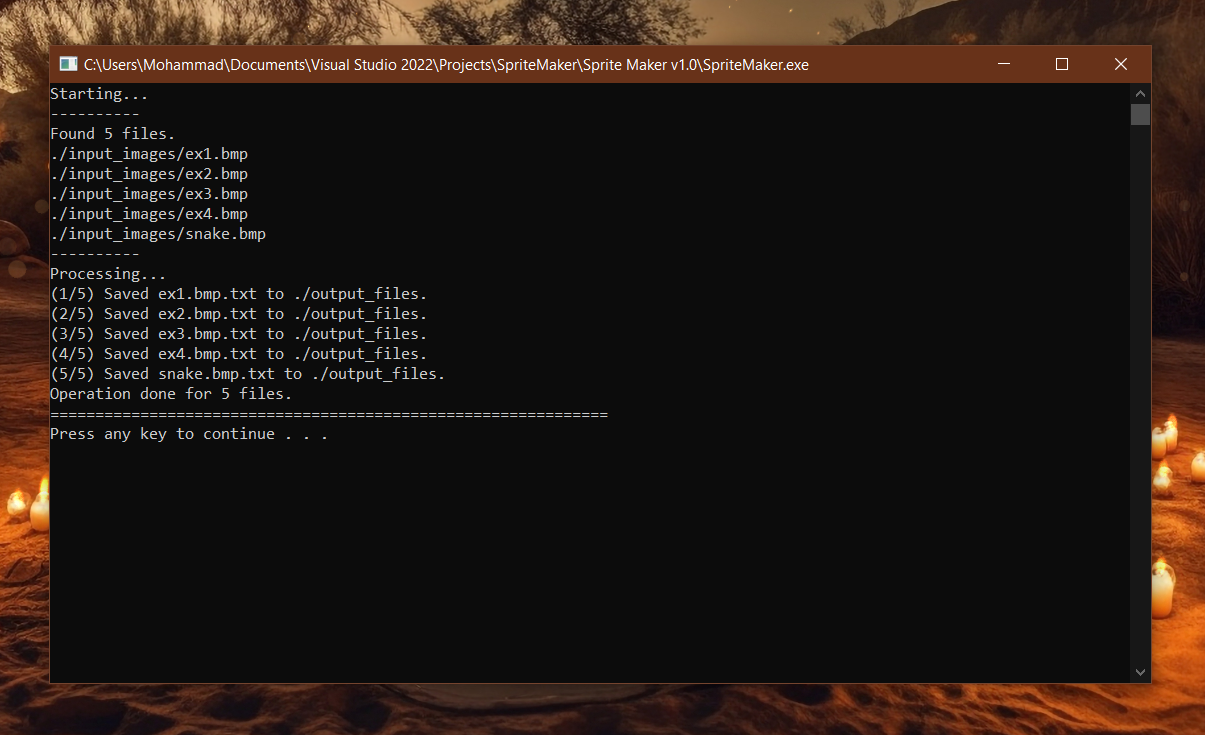Click the '(3/5) Saved ex3.bmp.txt' line
The width and height of the screenshot is (1205, 735).
tap(239, 334)
